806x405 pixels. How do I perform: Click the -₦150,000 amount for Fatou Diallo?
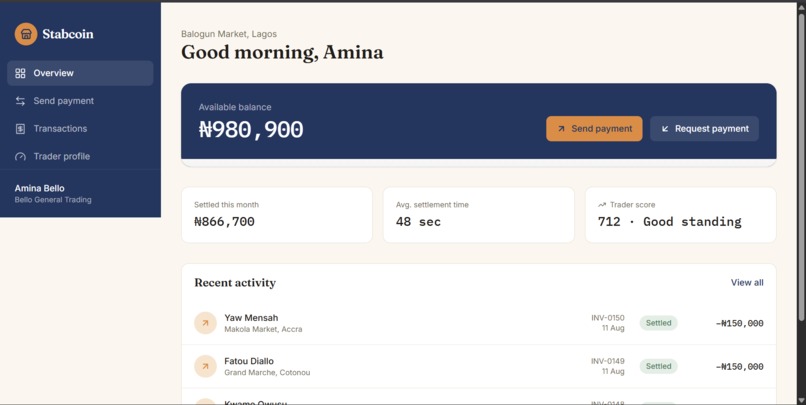(x=739, y=366)
